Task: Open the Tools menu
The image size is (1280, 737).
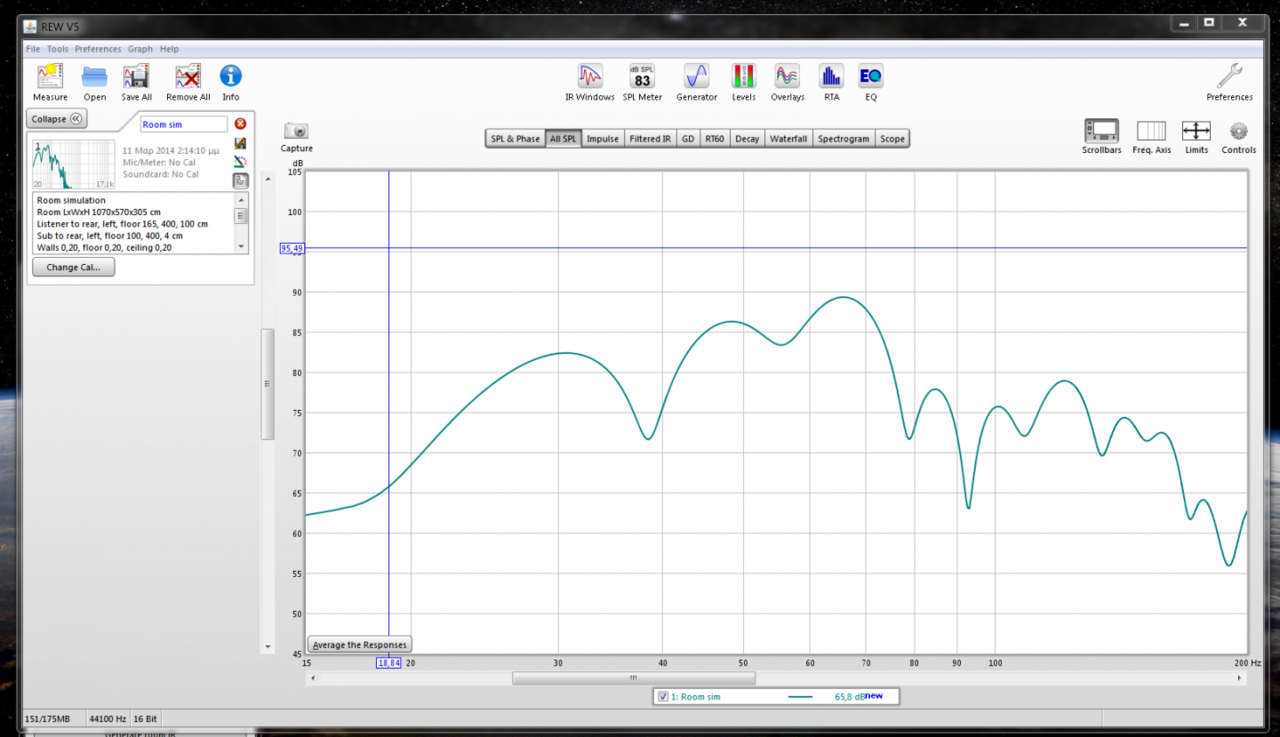Action: pos(58,49)
